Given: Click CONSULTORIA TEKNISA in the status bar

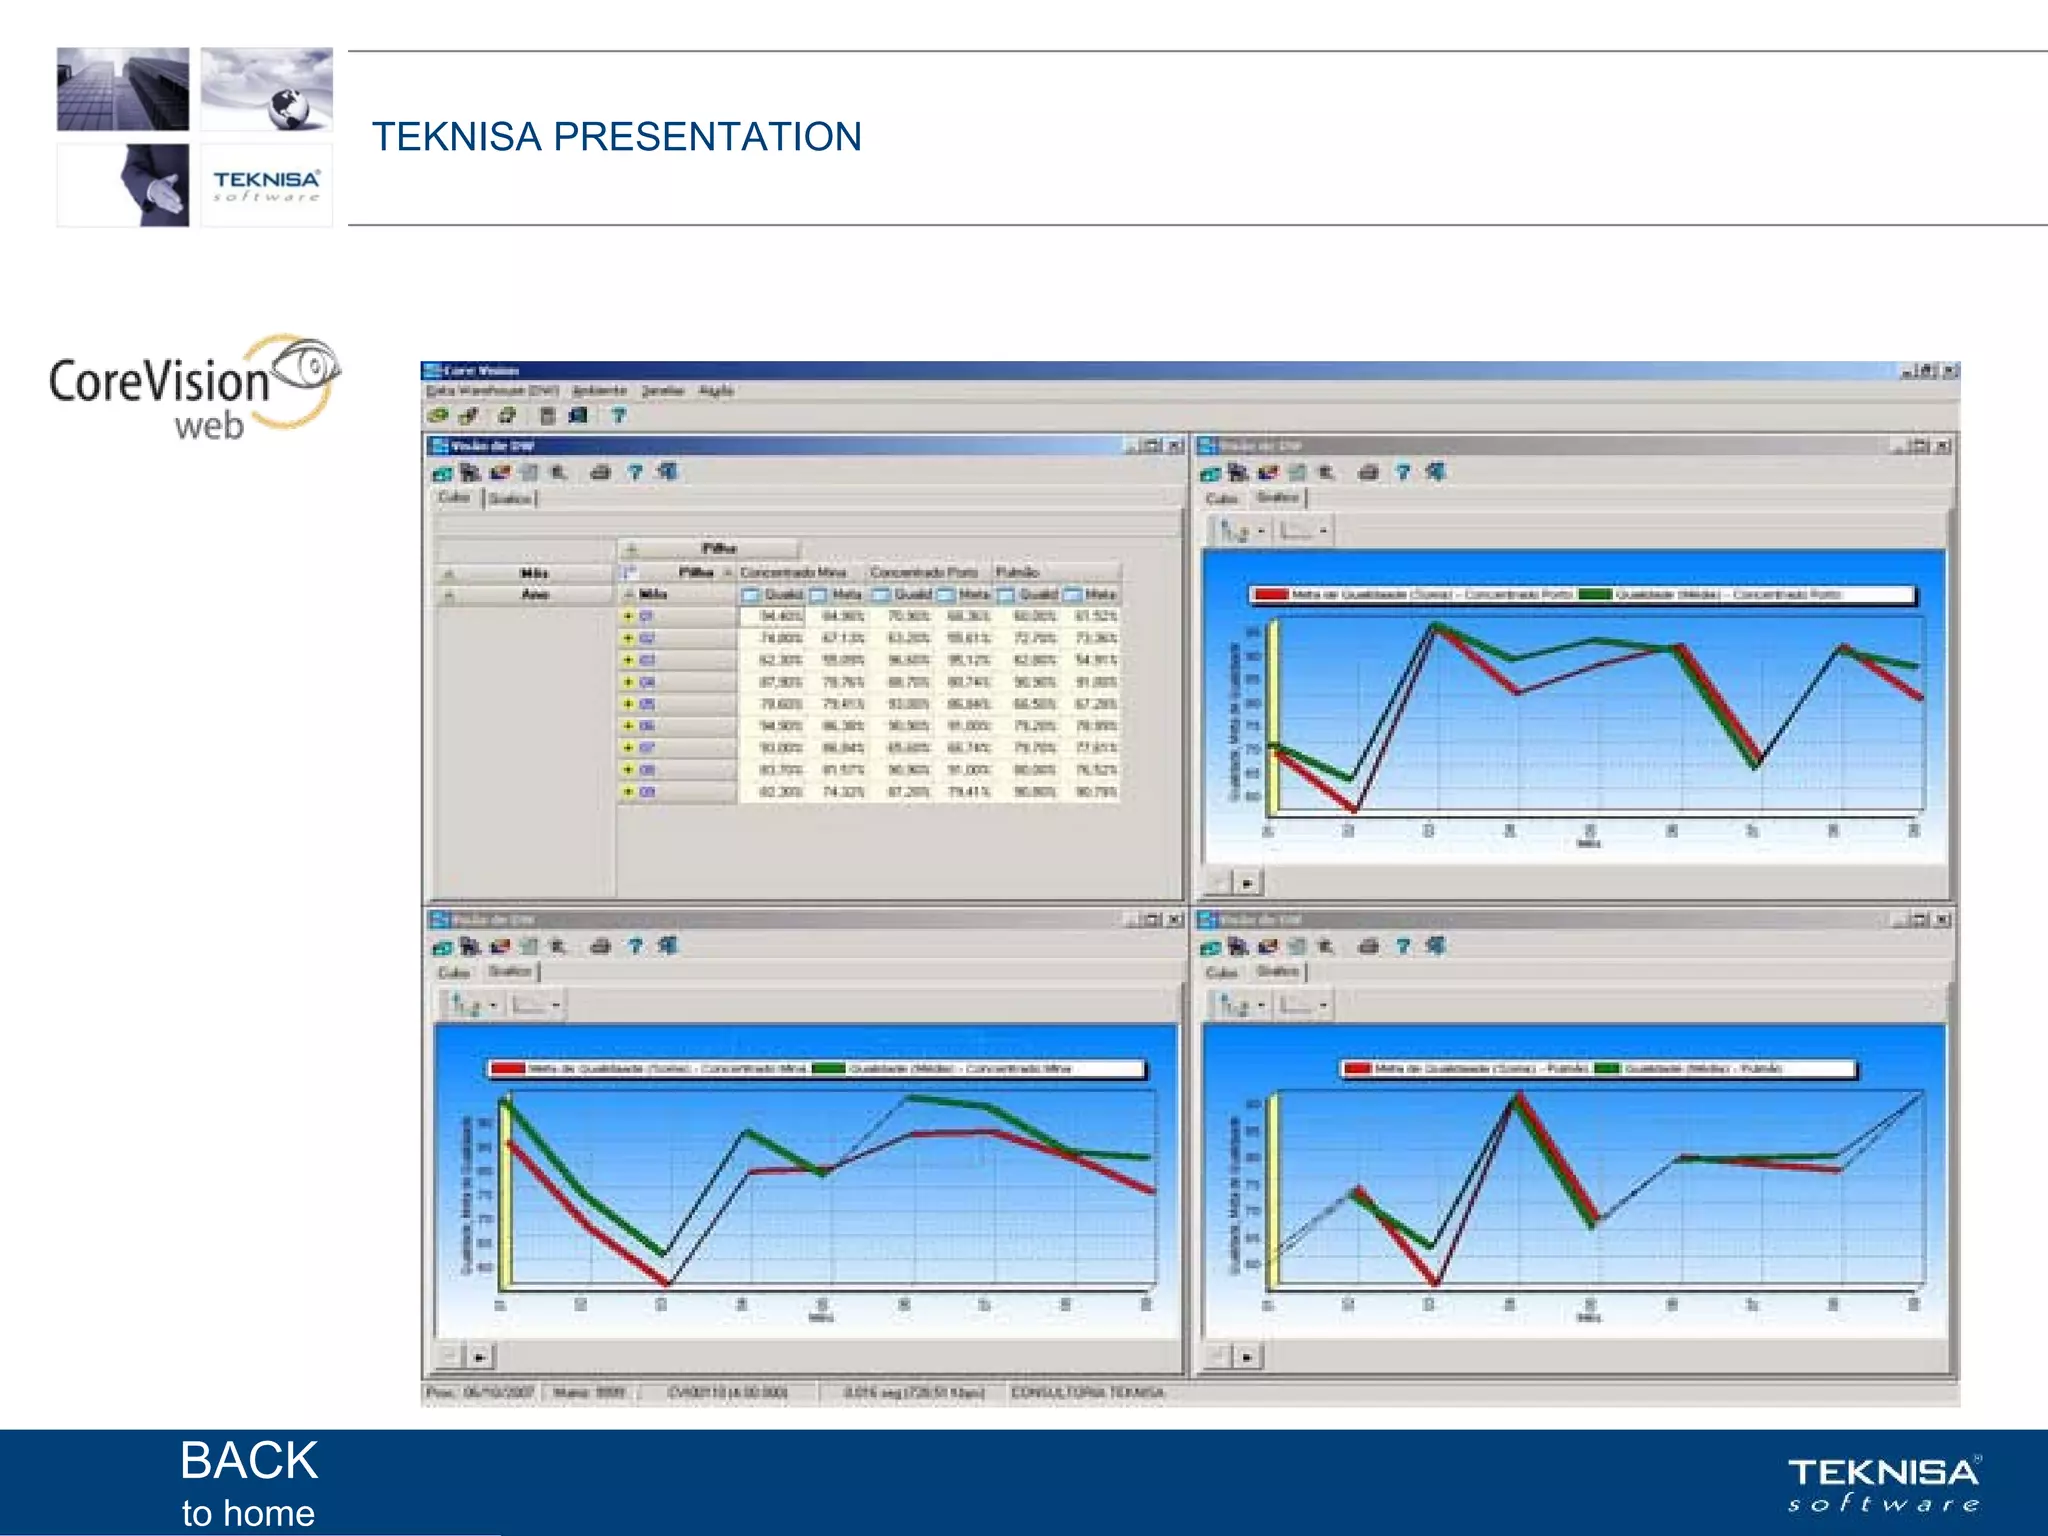Looking at the screenshot, I should [1087, 1393].
